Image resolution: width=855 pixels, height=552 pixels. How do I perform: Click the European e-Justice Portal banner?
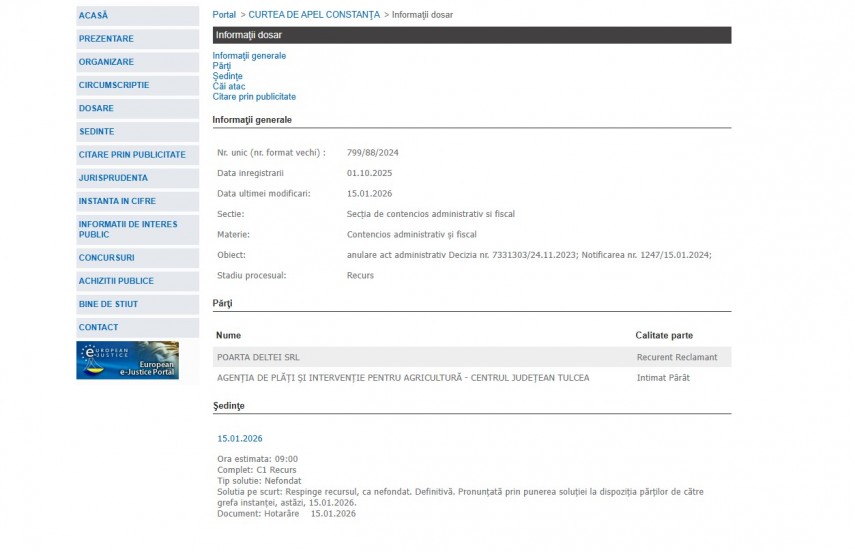(127, 360)
